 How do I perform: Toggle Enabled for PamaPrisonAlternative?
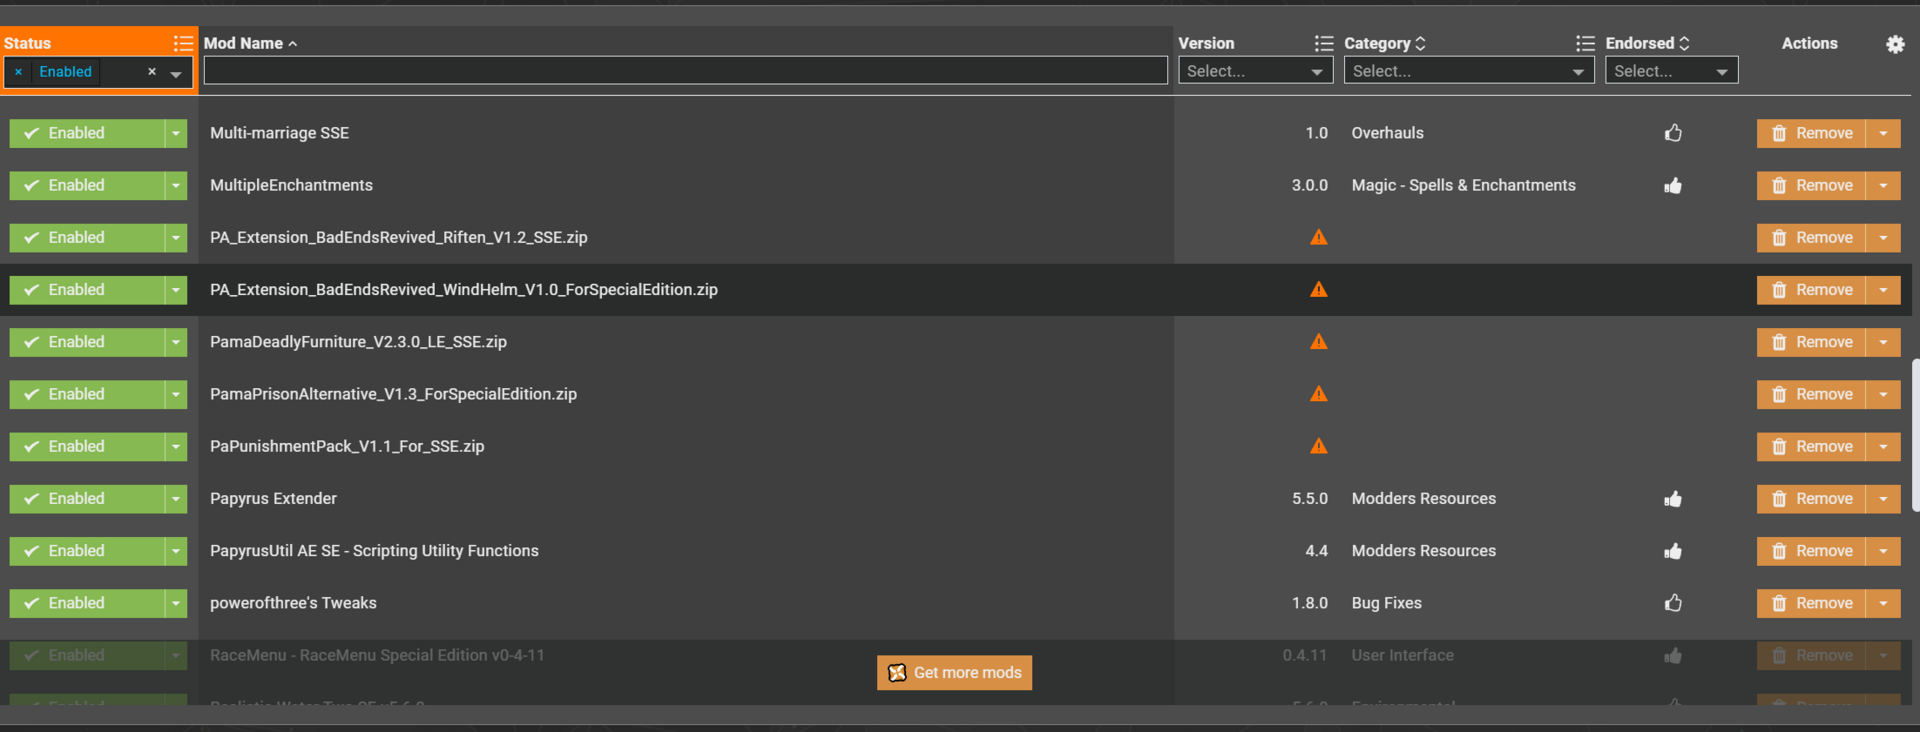87,394
